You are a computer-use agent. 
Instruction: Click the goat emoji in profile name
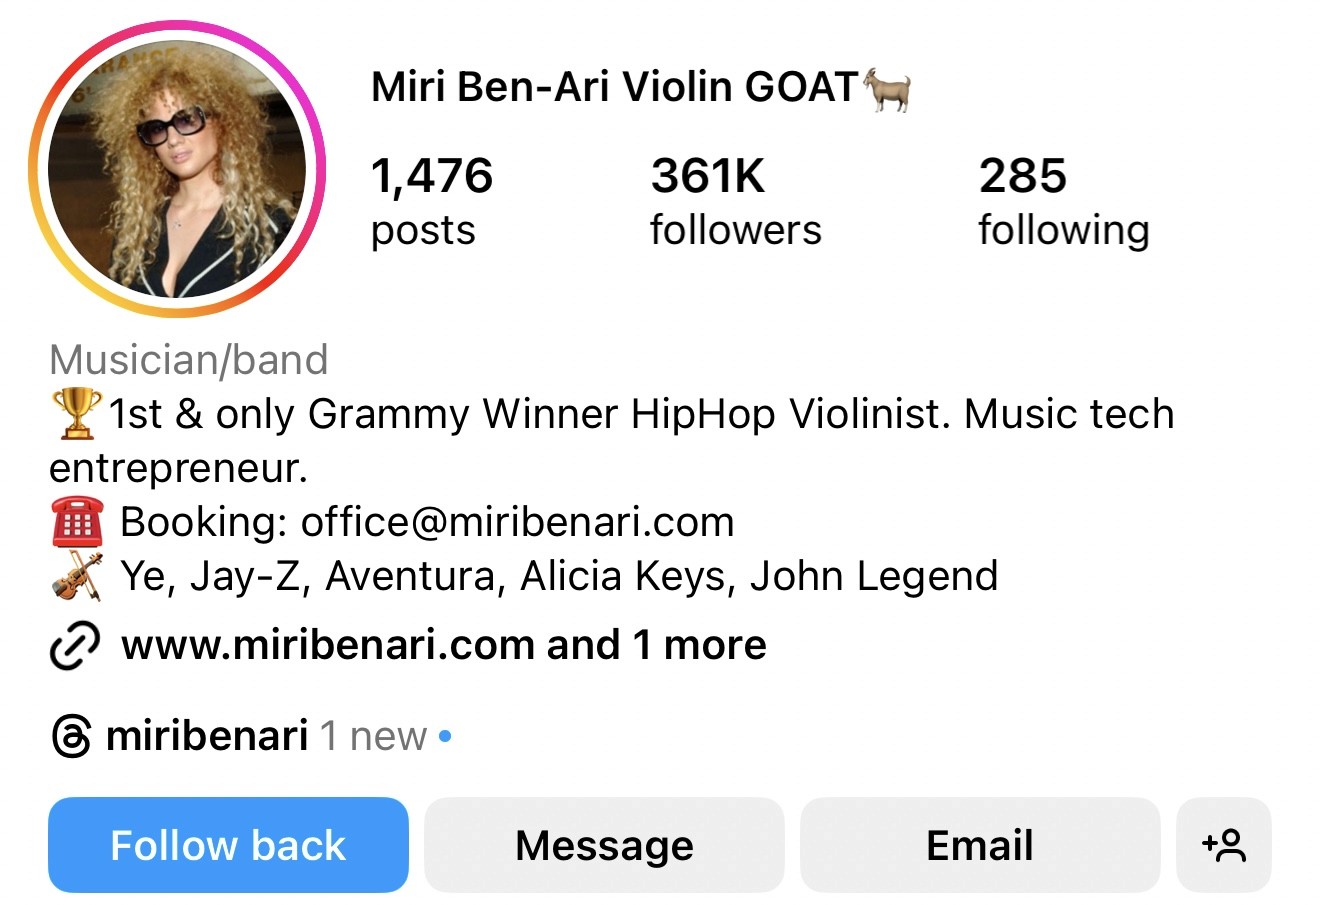[x=887, y=88]
